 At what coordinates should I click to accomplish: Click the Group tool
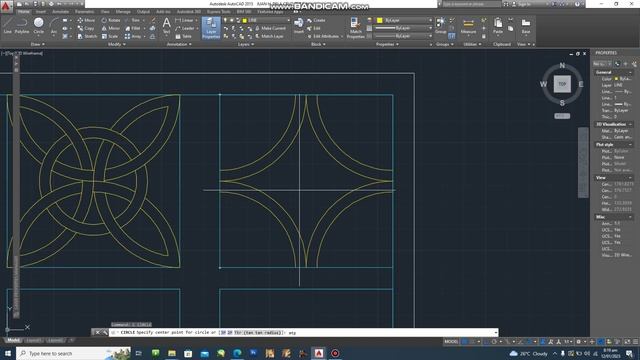tap(440, 26)
